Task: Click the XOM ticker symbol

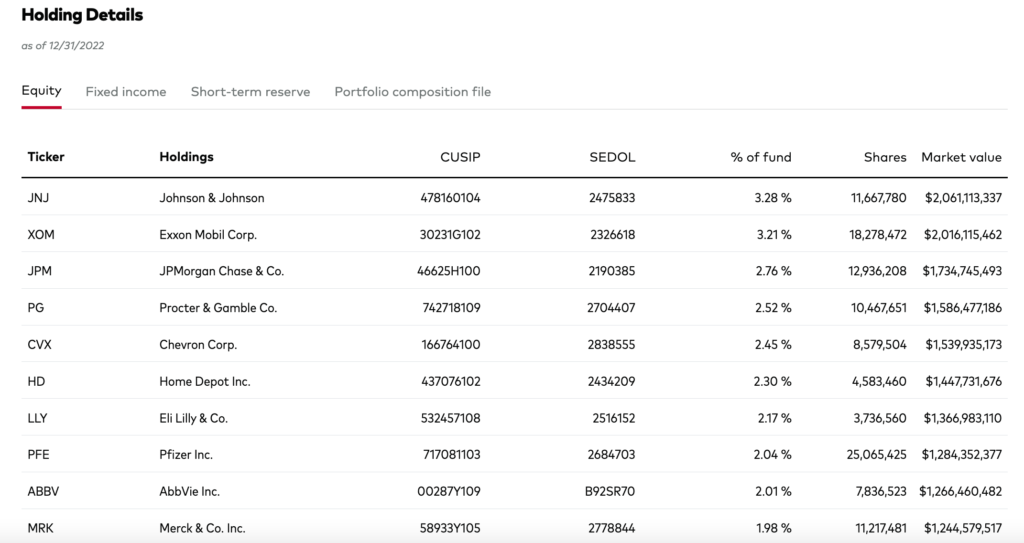Action: pos(39,235)
